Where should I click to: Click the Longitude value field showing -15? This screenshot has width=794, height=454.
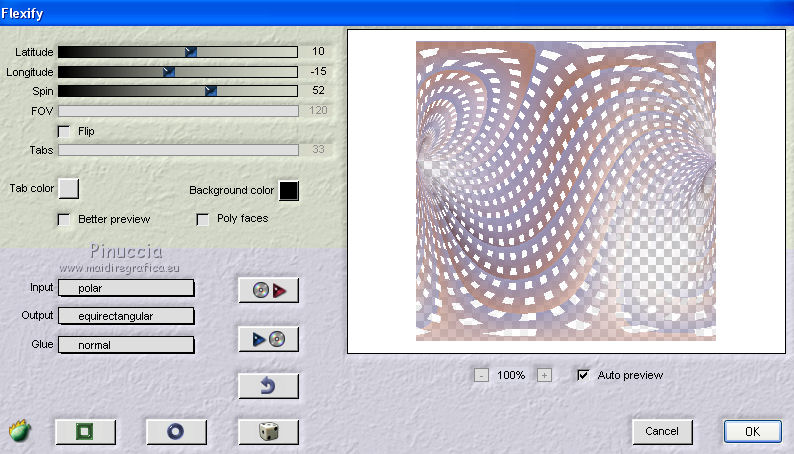[x=318, y=71]
